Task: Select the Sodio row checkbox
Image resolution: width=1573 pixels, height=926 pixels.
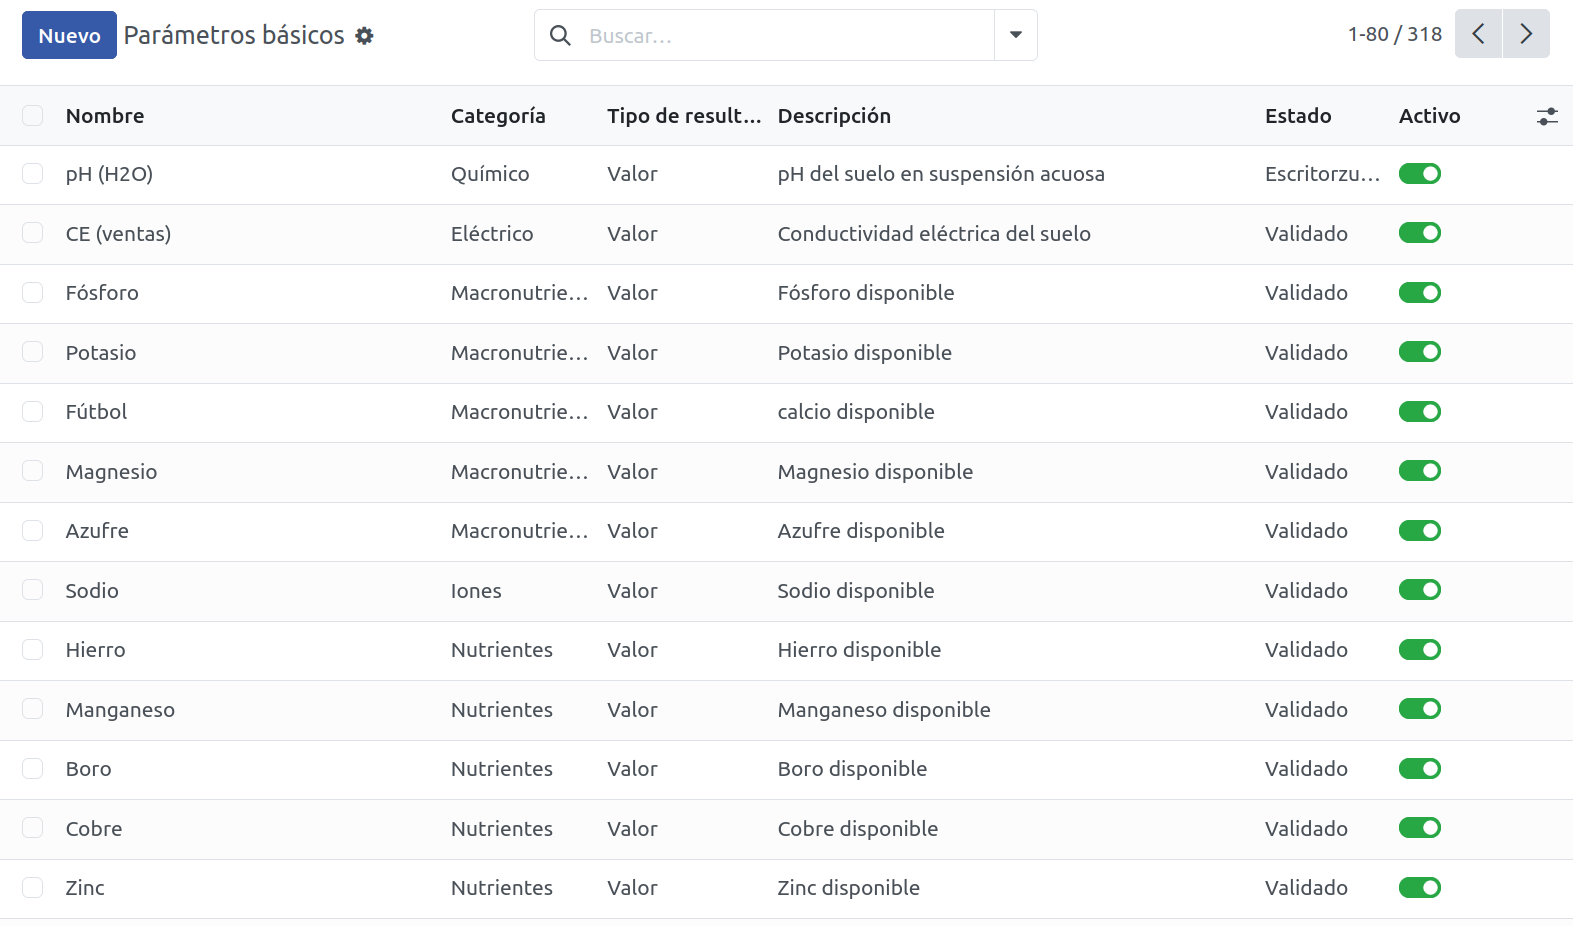Action: point(33,590)
